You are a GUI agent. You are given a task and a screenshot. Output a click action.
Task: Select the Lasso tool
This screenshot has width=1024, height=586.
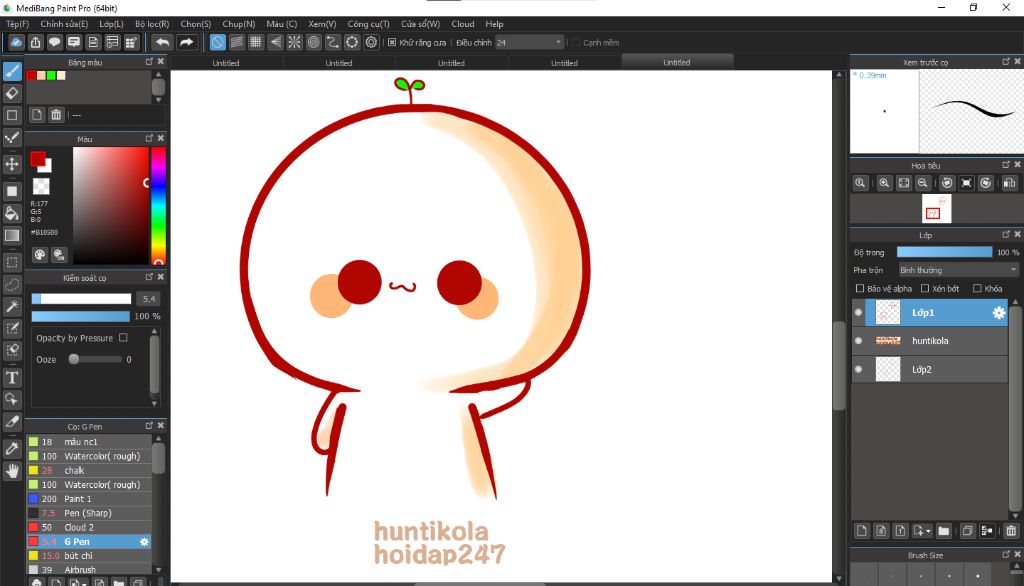12,285
